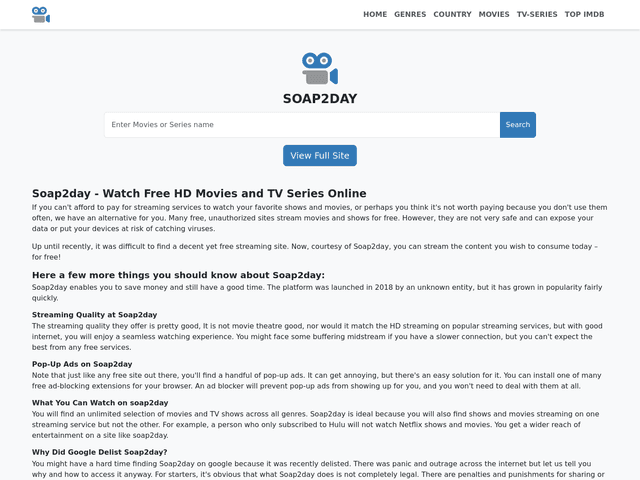Click paragraph starting 'If you can't afford to pay'
This screenshot has width=640, height=480.
320,218
